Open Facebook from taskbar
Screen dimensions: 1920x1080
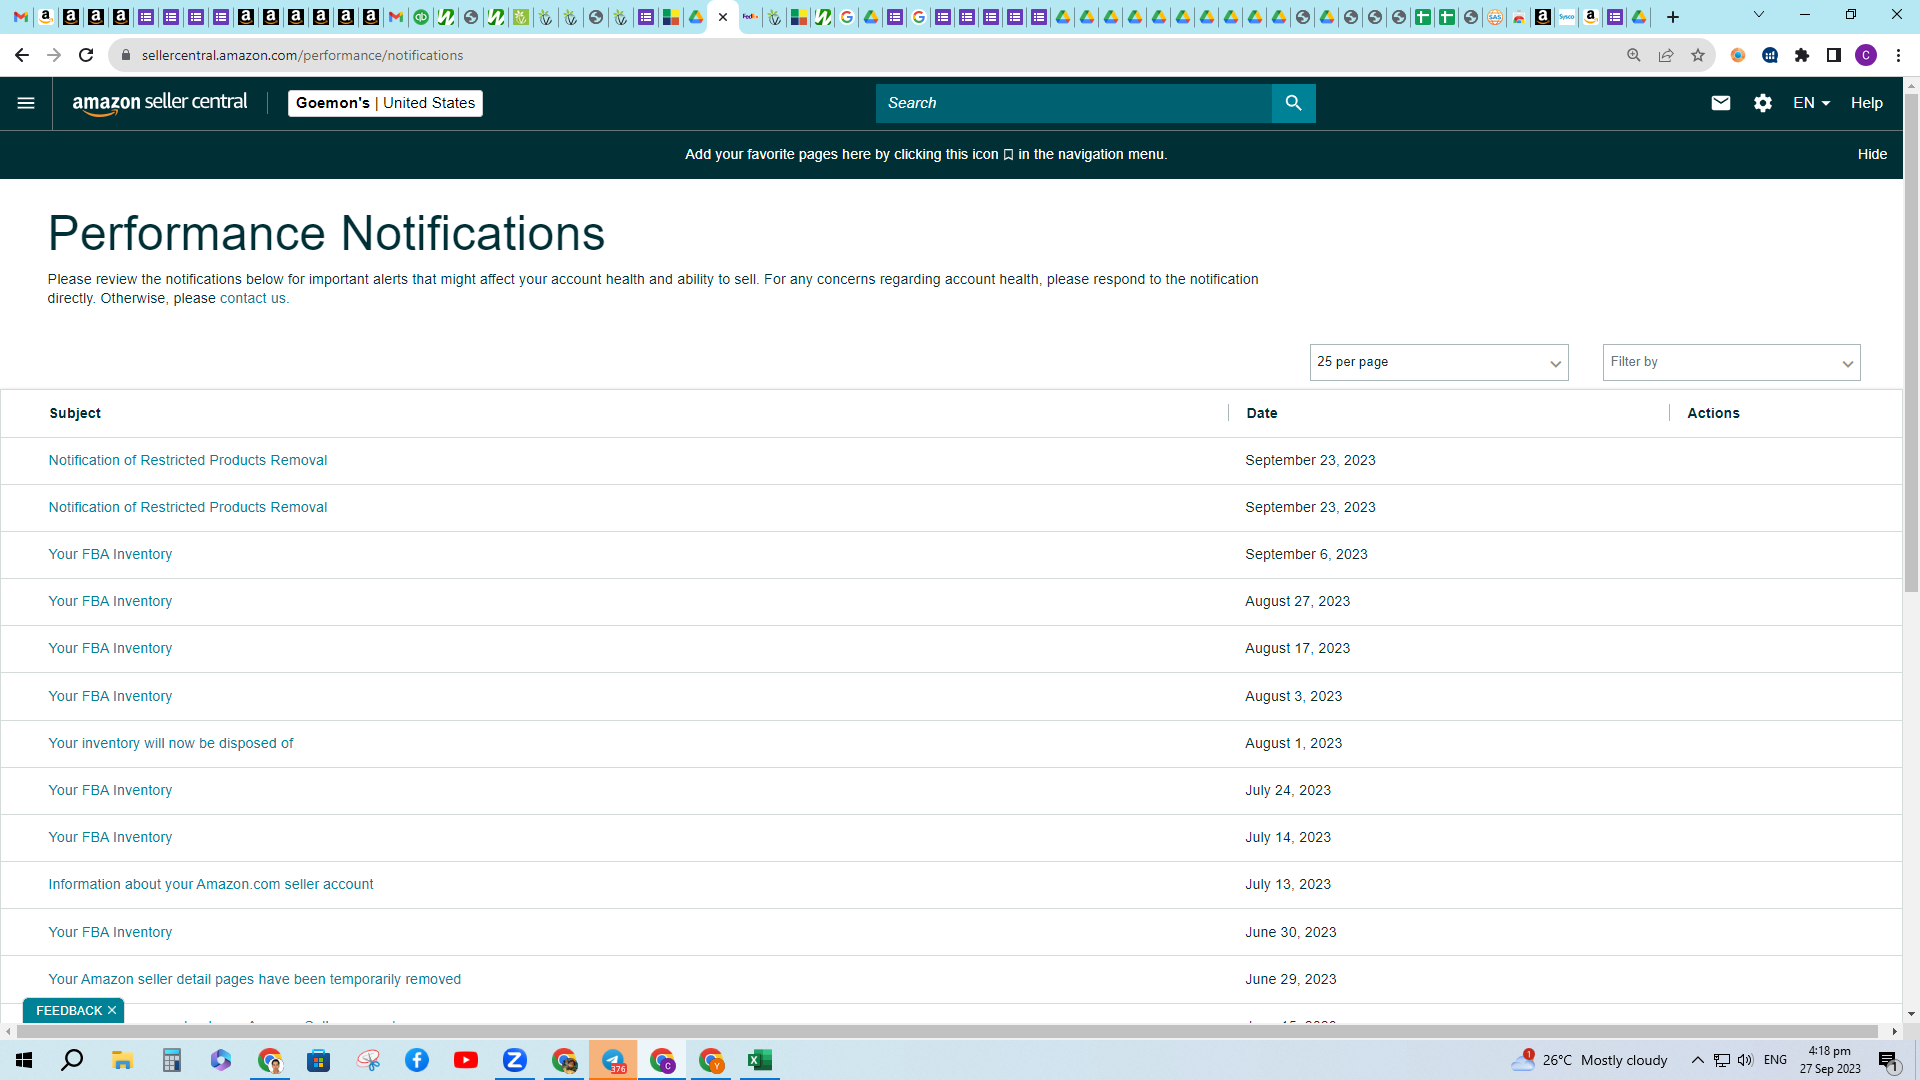[x=417, y=1060]
